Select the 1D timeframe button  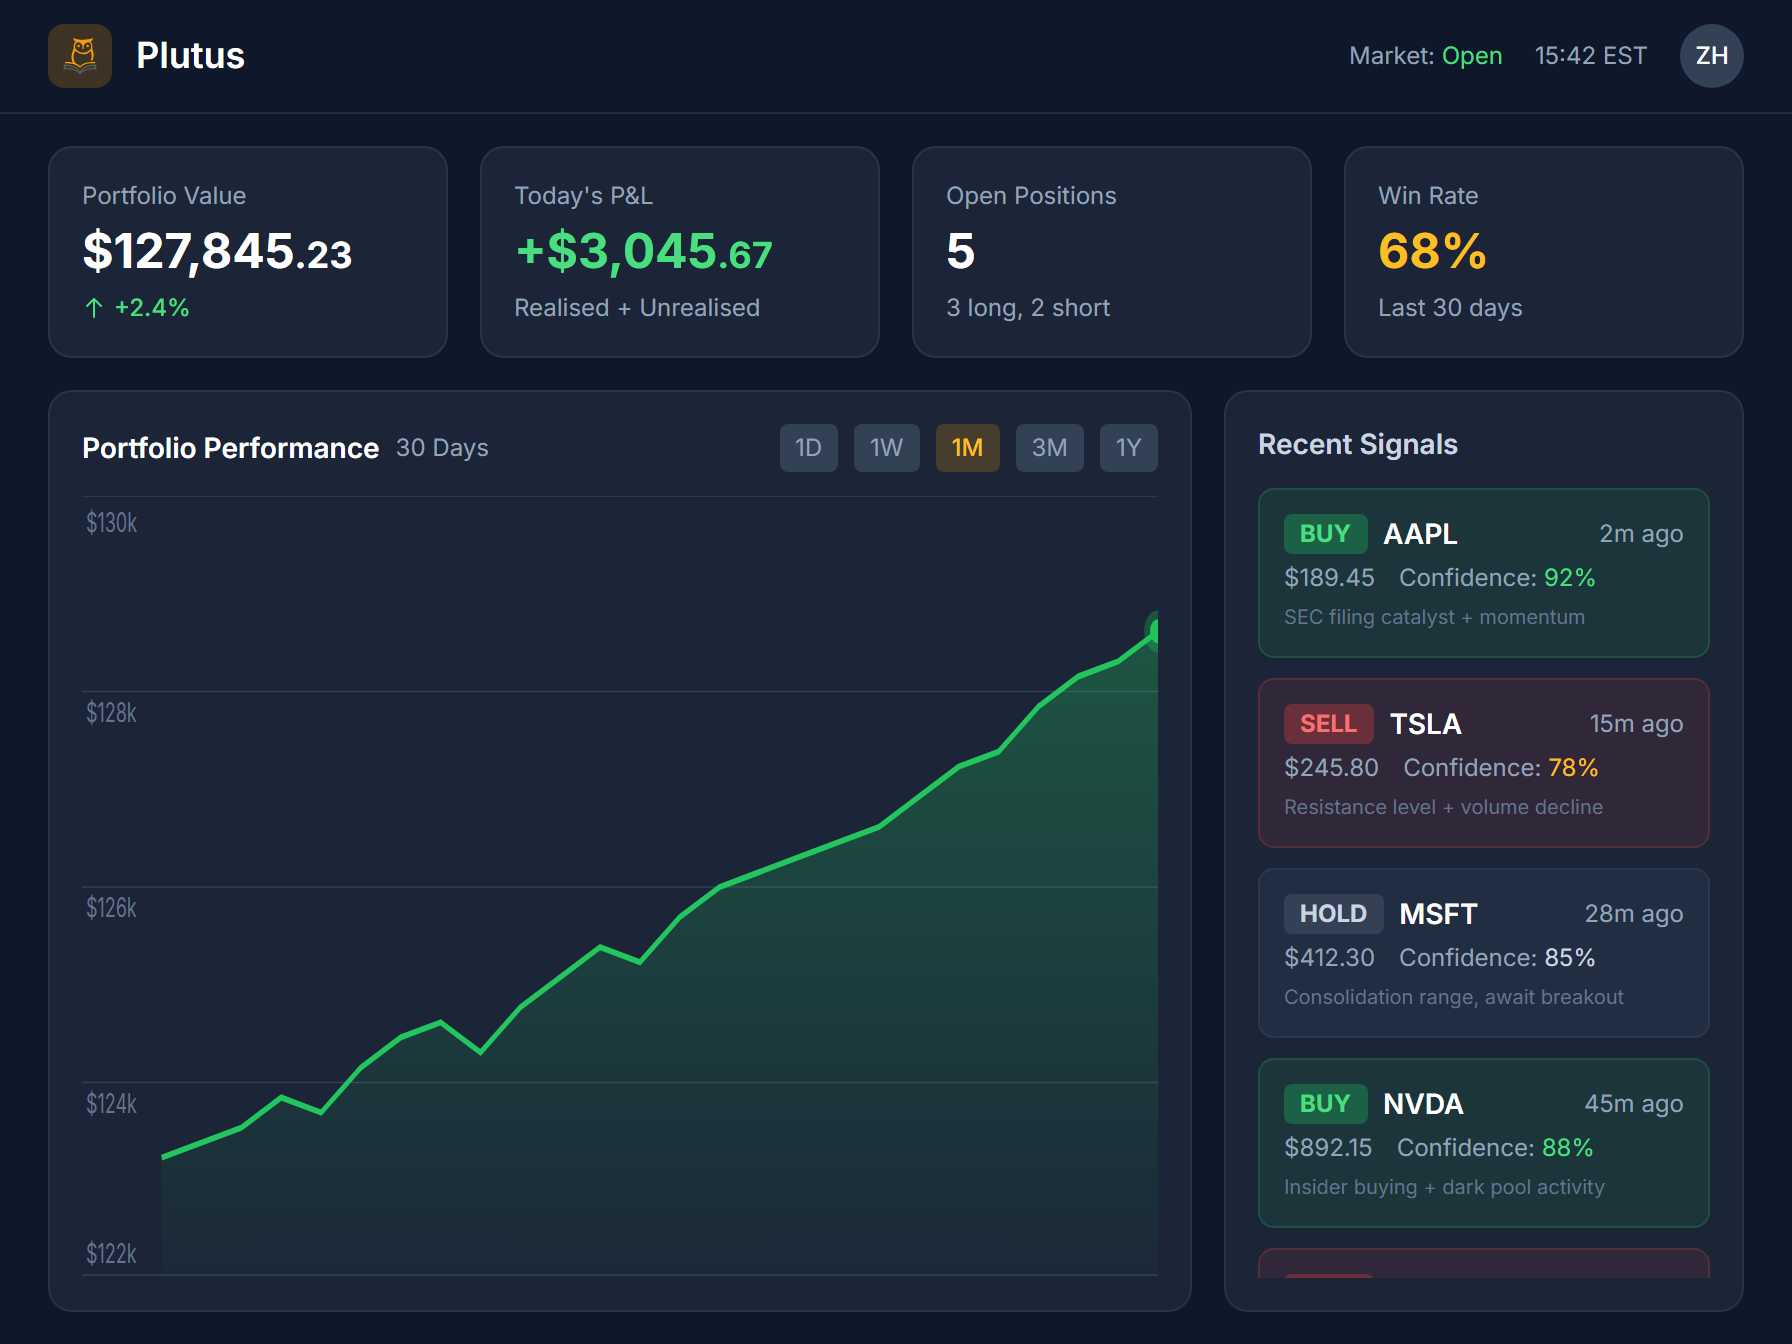(808, 448)
